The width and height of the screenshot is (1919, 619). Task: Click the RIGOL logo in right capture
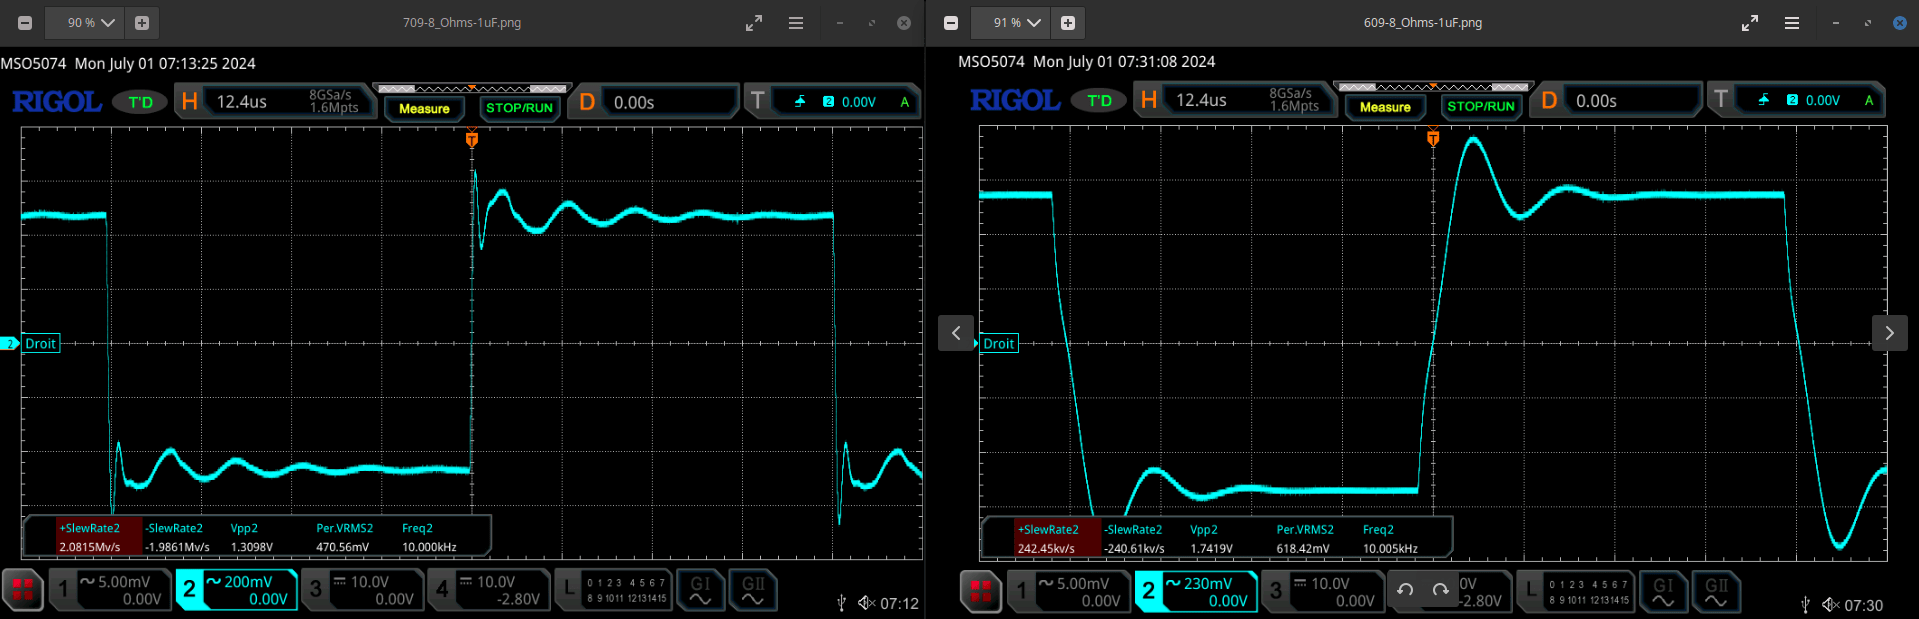point(1015,100)
